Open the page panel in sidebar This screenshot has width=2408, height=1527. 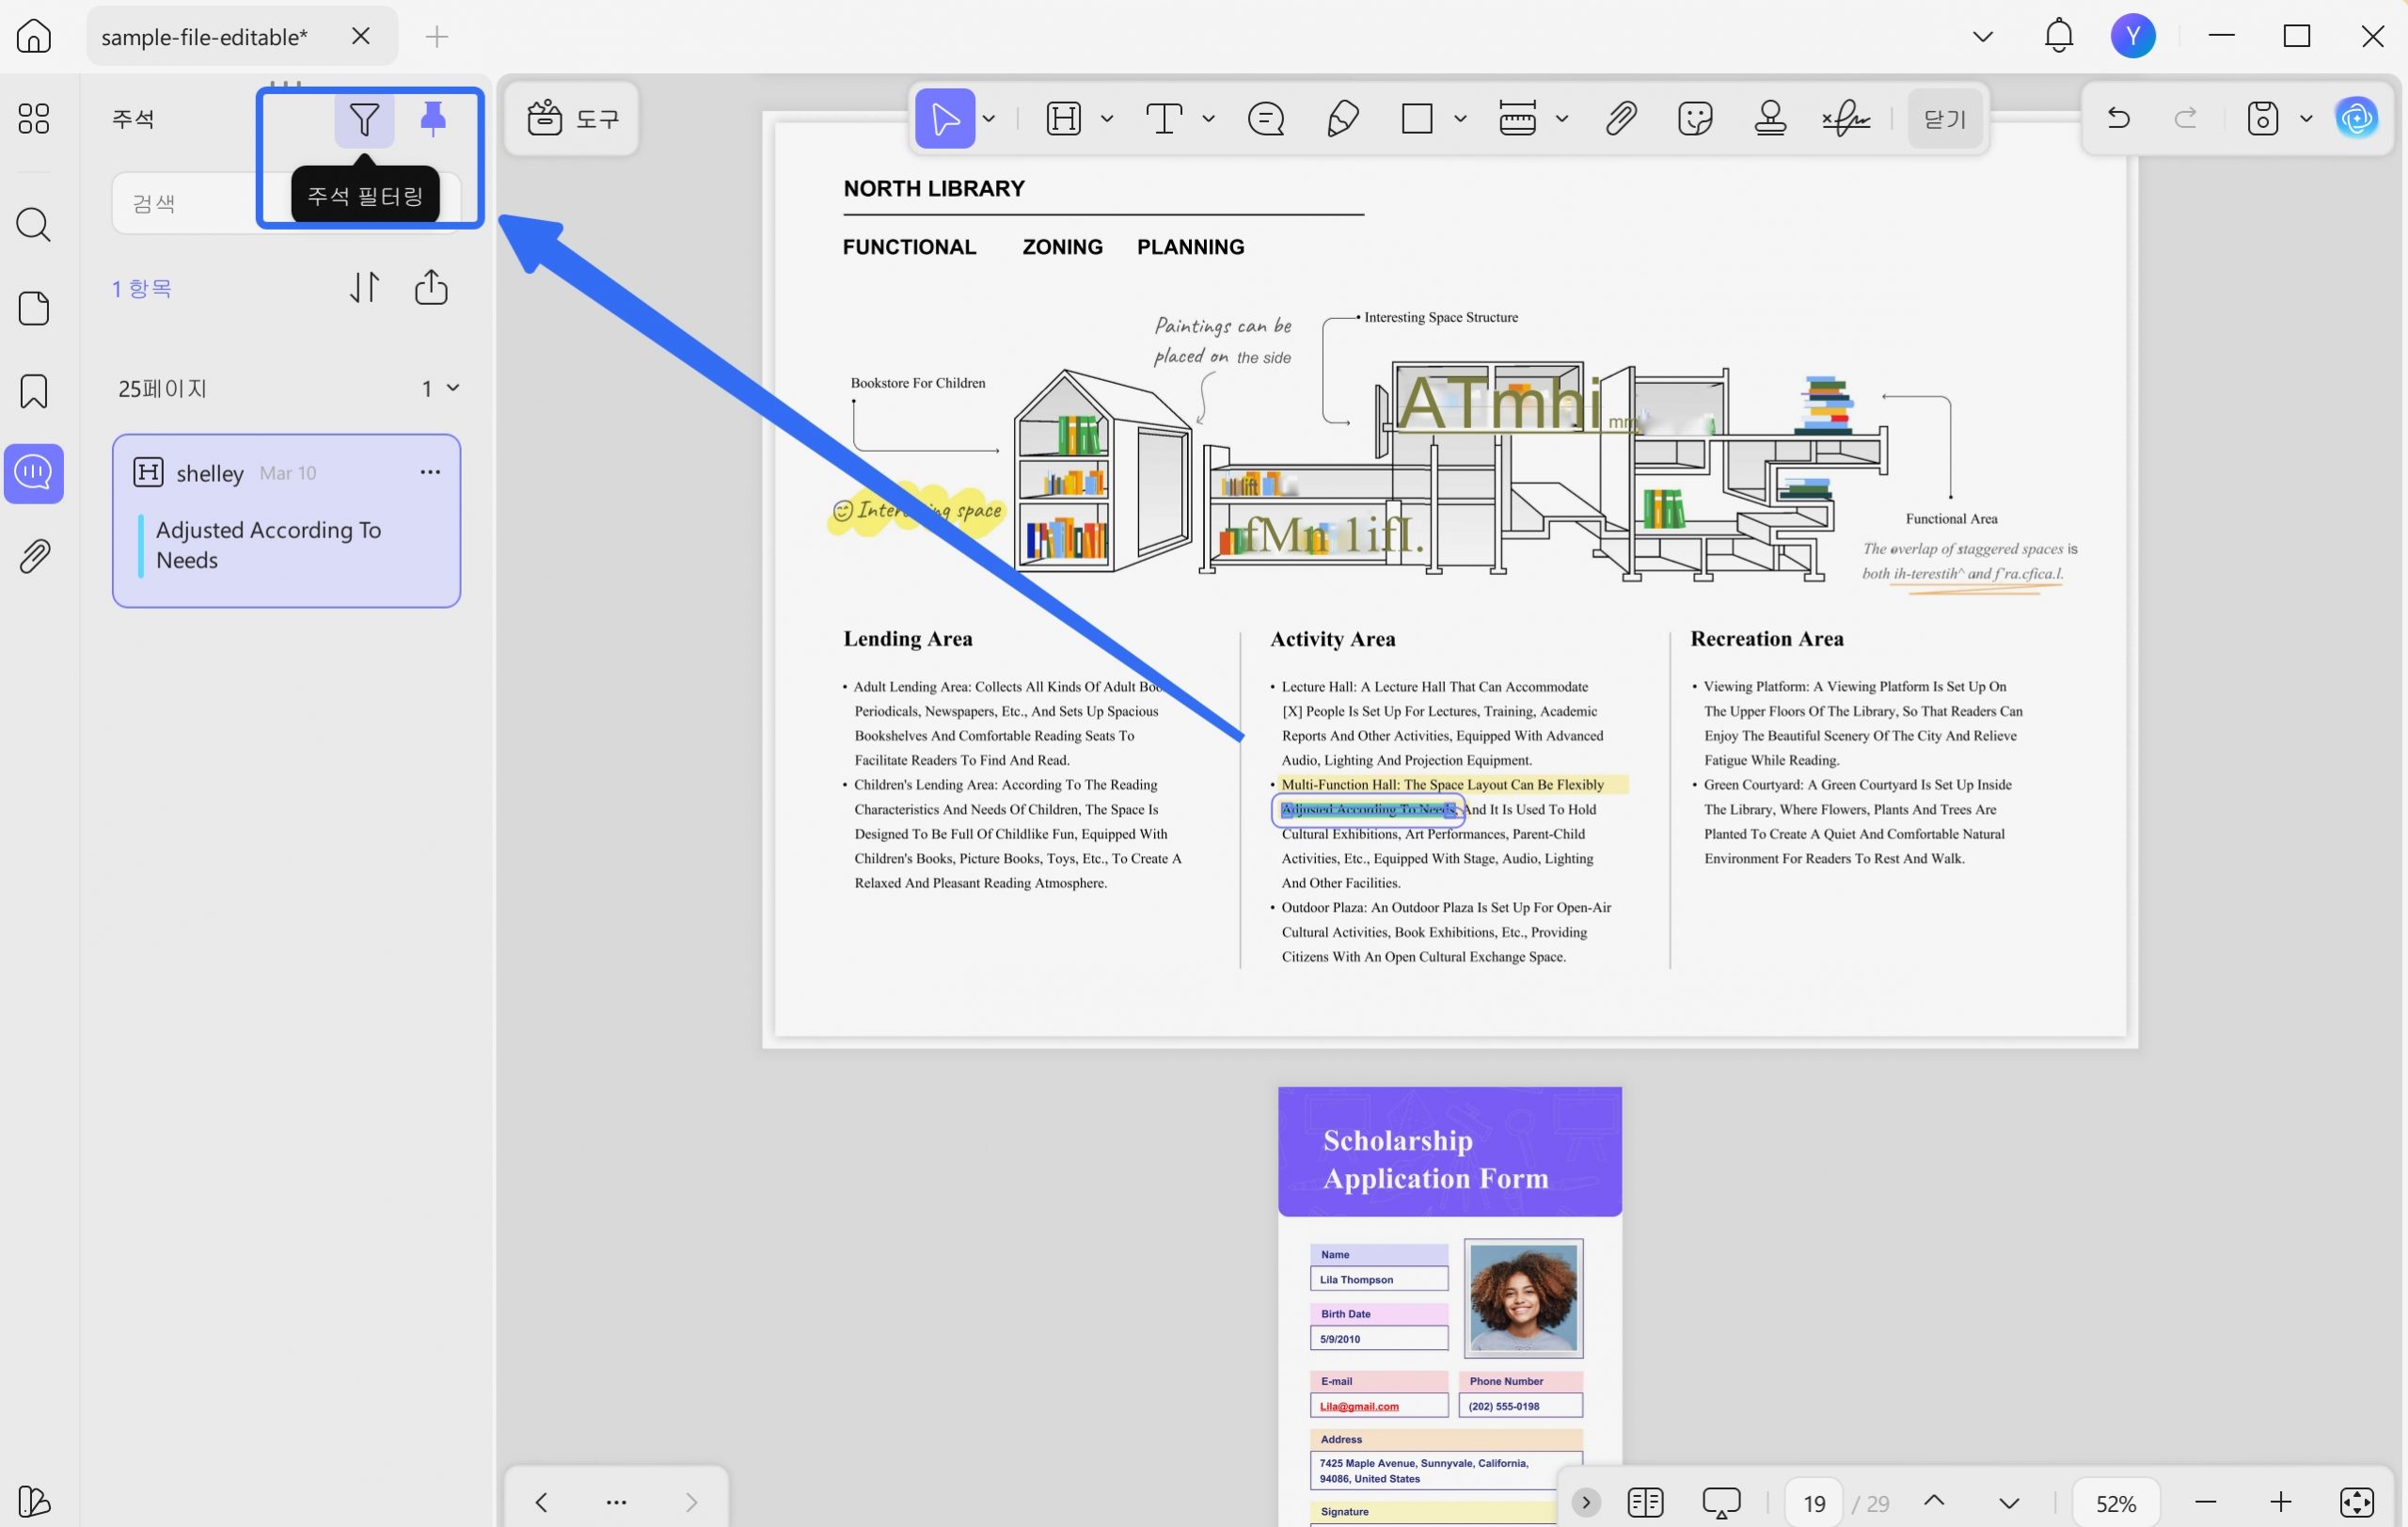point(33,308)
